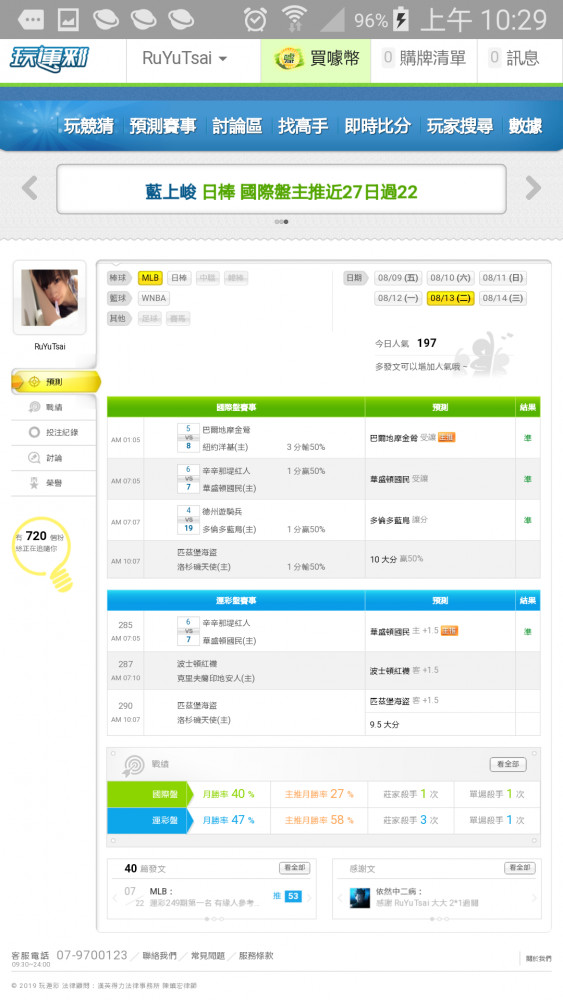The image size is (563, 1000).
Task: Open 常見問題 footer link
Action: click(x=208, y=955)
